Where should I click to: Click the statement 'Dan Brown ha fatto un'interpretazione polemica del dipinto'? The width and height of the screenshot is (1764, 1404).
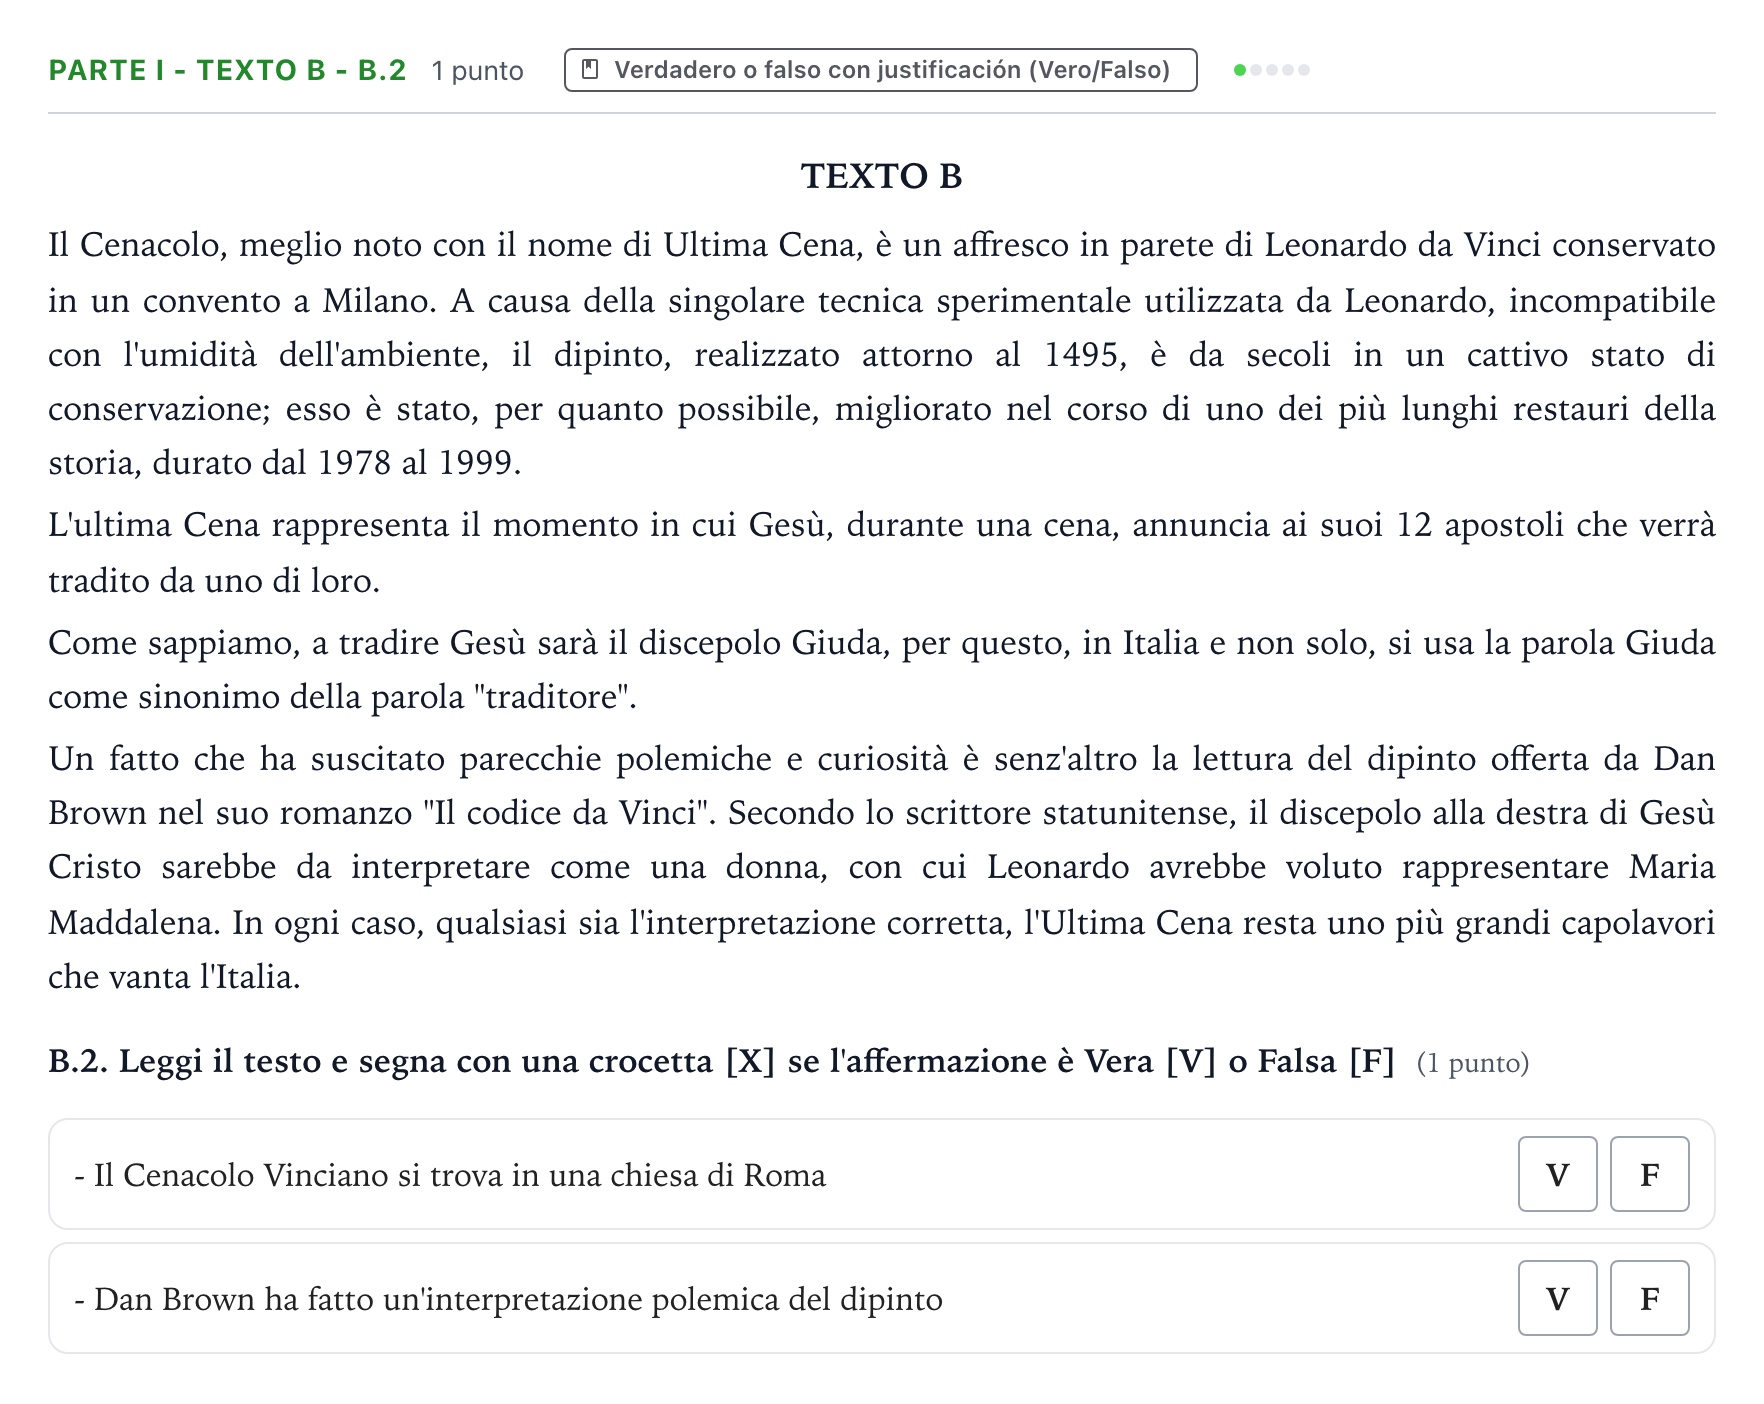(x=508, y=1299)
